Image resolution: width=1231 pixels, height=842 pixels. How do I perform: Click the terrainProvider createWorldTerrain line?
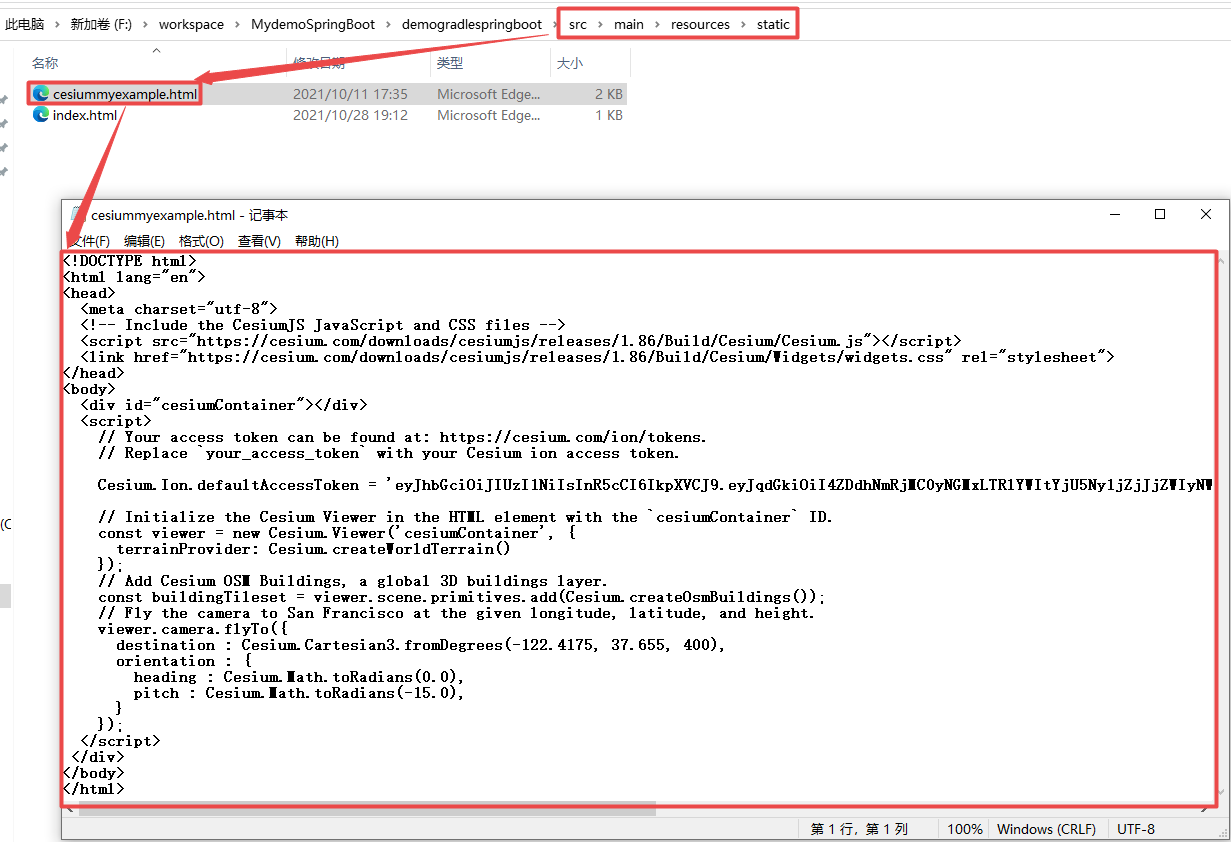[313, 549]
